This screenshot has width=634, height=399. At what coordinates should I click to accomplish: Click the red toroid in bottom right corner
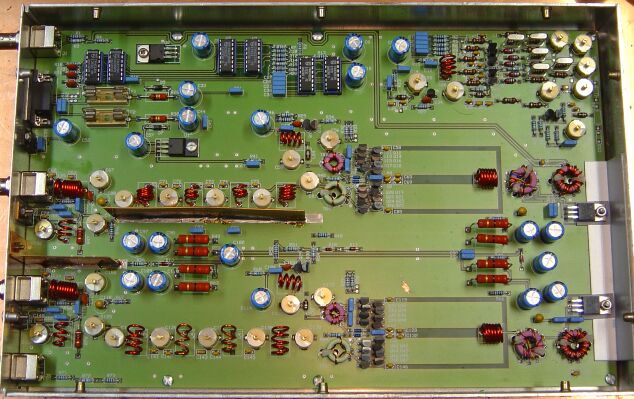573,344
